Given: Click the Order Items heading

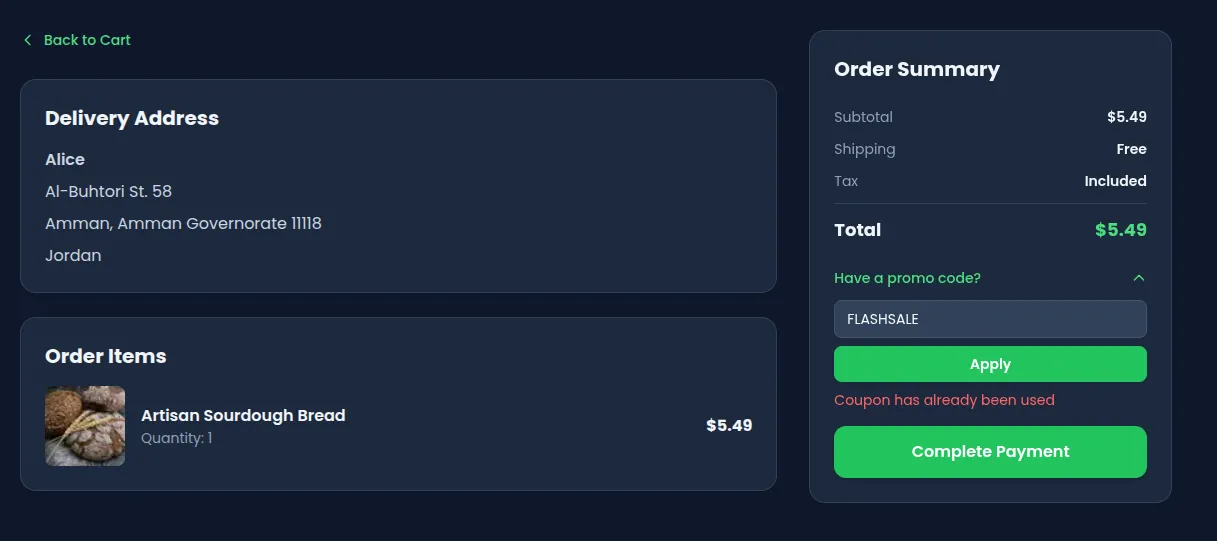Looking at the screenshot, I should pyautogui.click(x=106, y=356).
